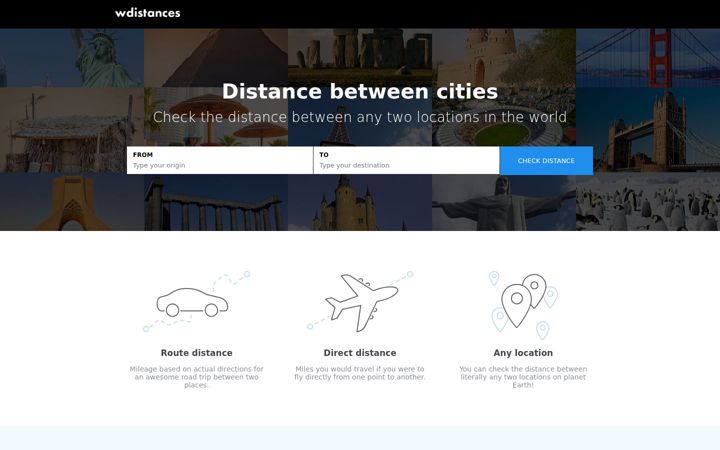Click the pyramid photo
Screen dimensions: 720x450
click(216, 58)
